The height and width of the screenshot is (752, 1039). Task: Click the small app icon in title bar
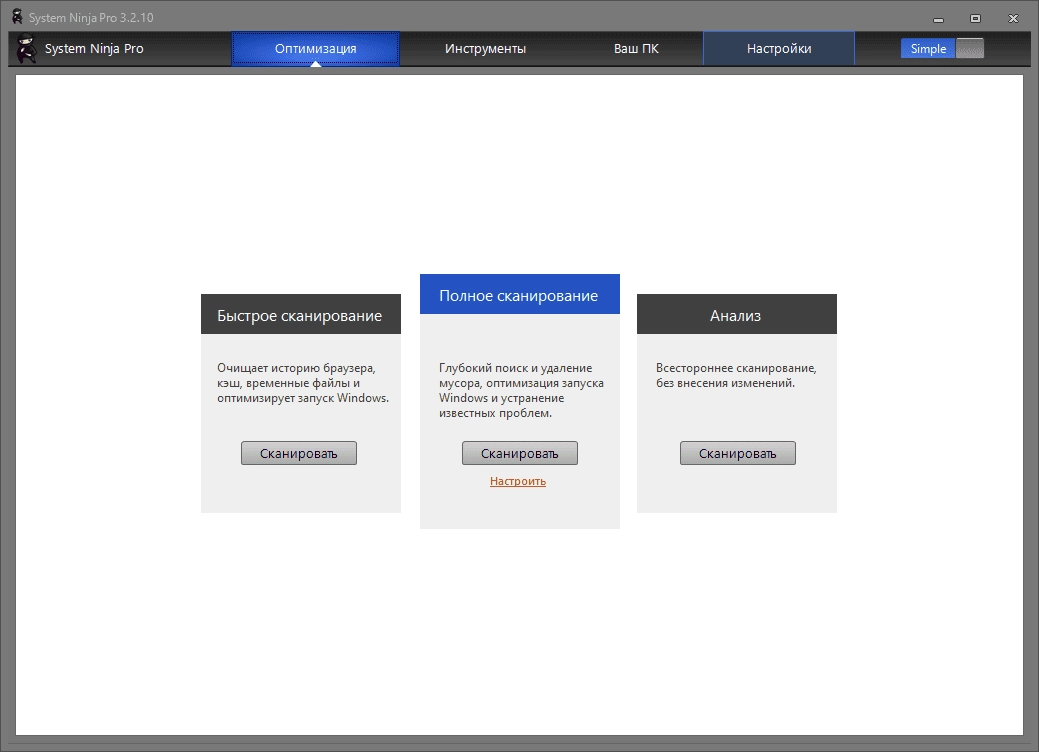pos(17,17)
